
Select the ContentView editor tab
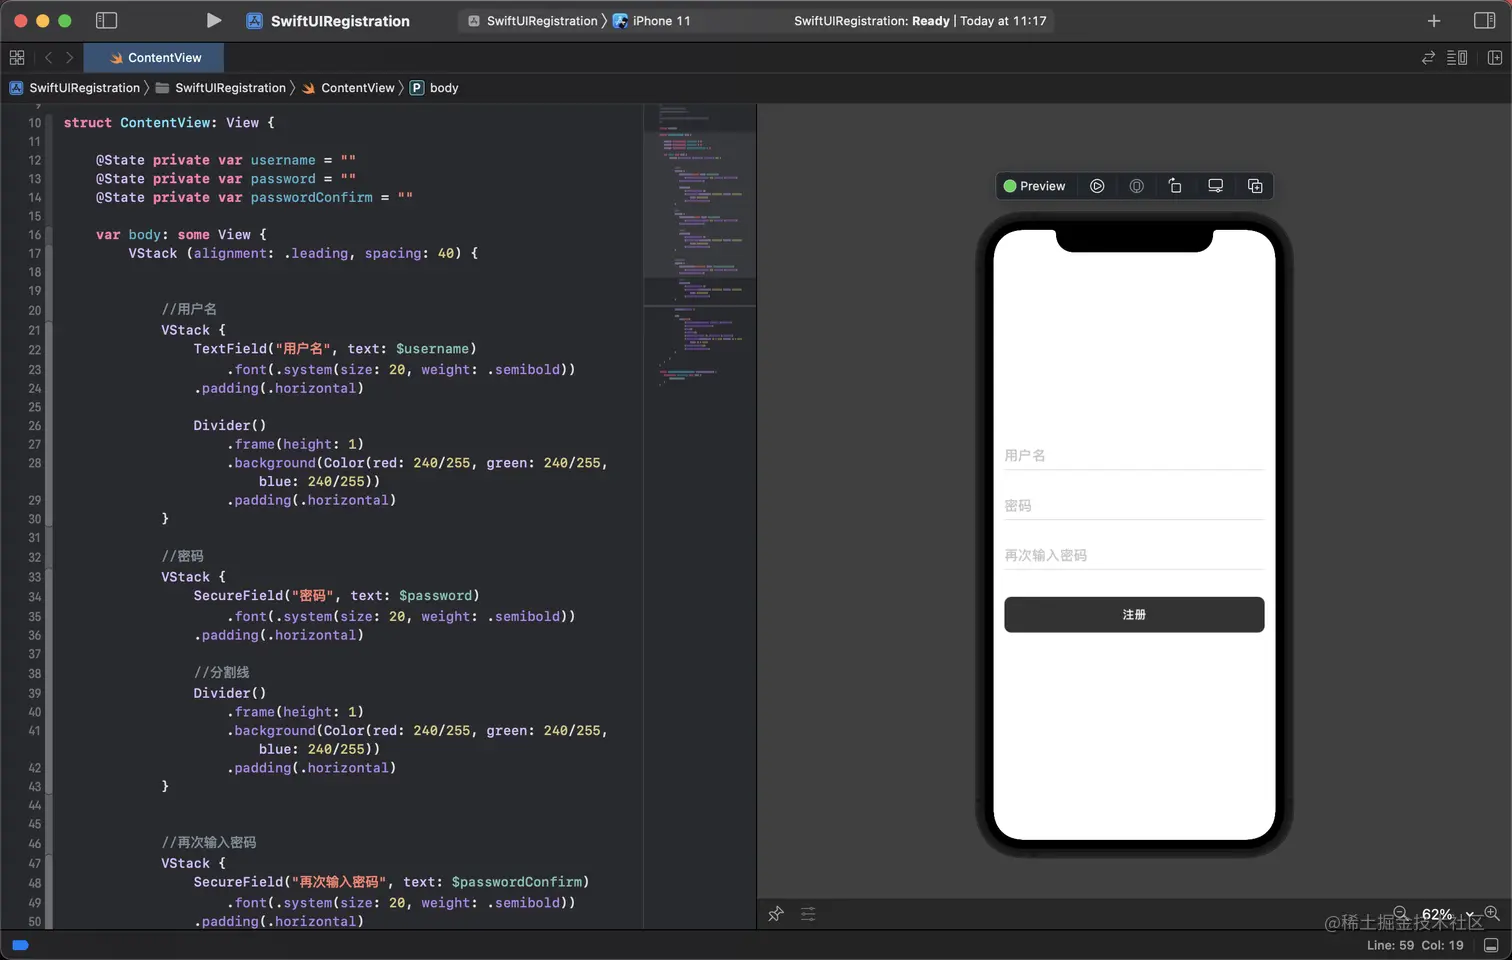(154, 58)
